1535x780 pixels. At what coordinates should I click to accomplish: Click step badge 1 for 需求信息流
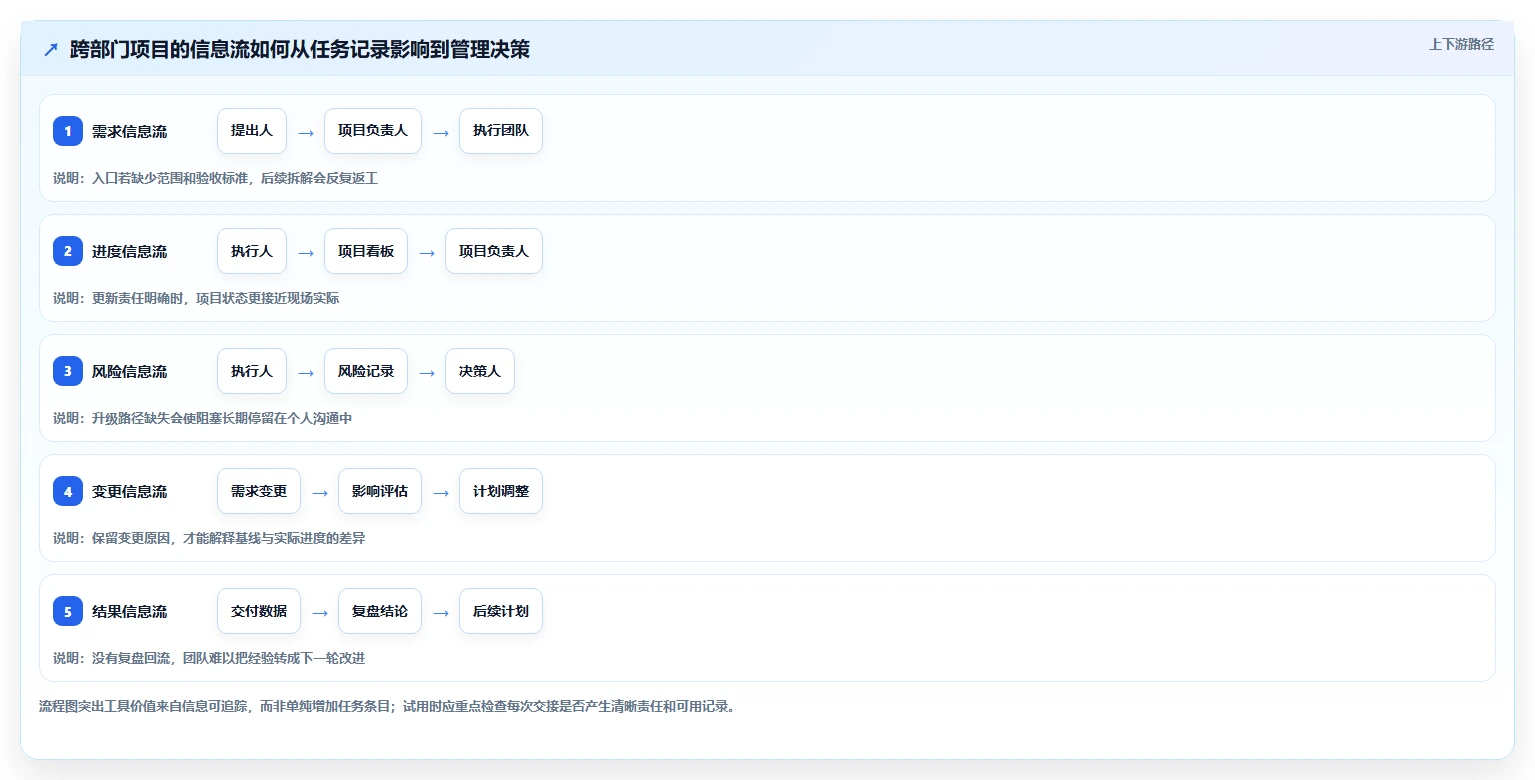tap(68, 131)
